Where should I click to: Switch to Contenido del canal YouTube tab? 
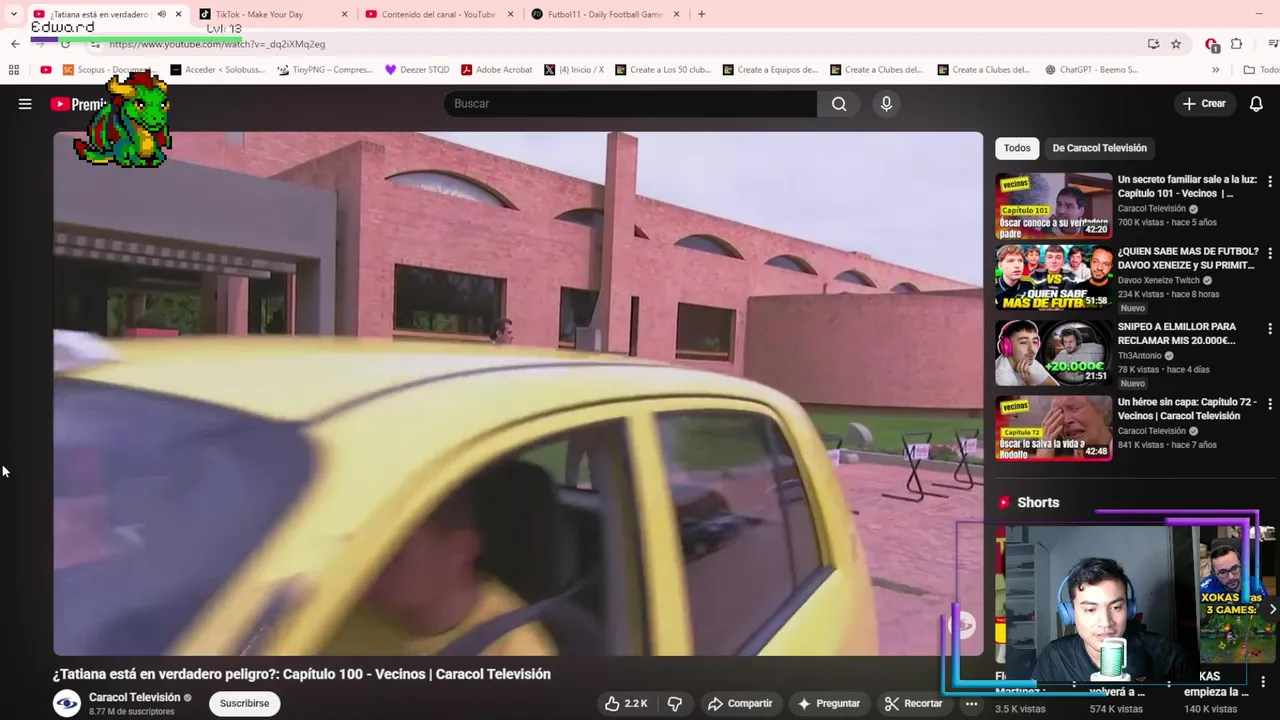coord(438,14)
